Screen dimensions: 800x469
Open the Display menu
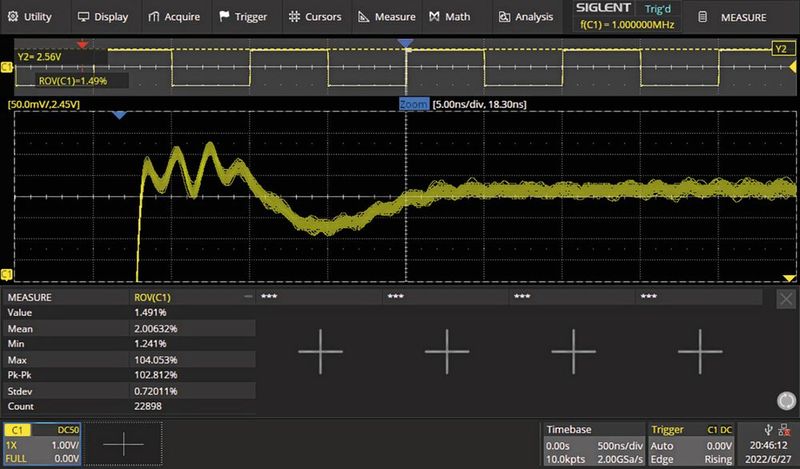pyautogui.click(x=103, y=17)
